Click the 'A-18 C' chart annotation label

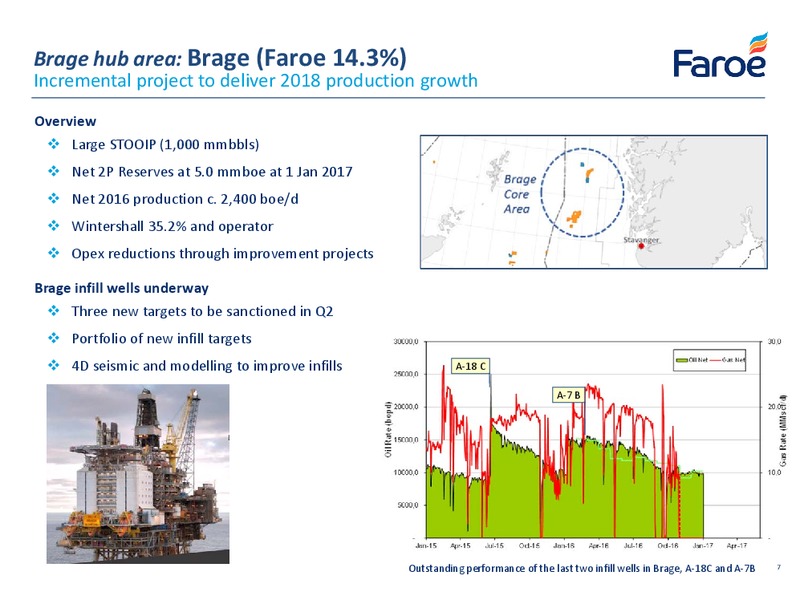[x=470, y=366]
